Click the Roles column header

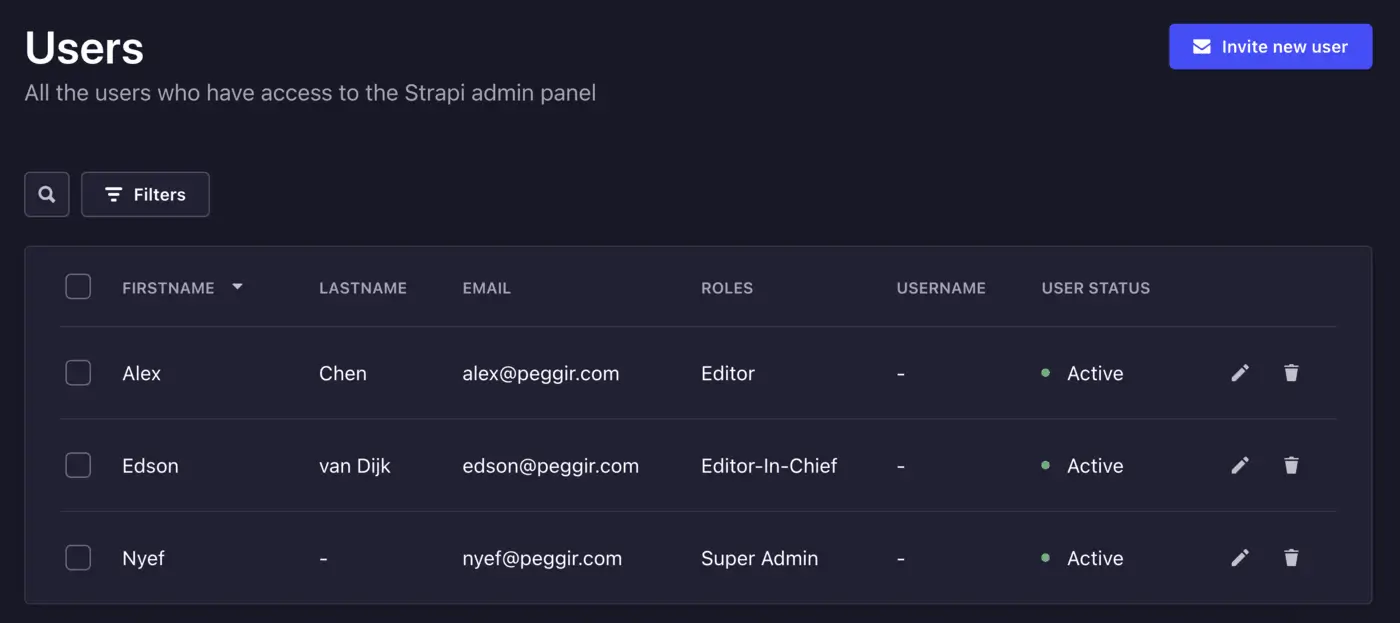point(726,288)
